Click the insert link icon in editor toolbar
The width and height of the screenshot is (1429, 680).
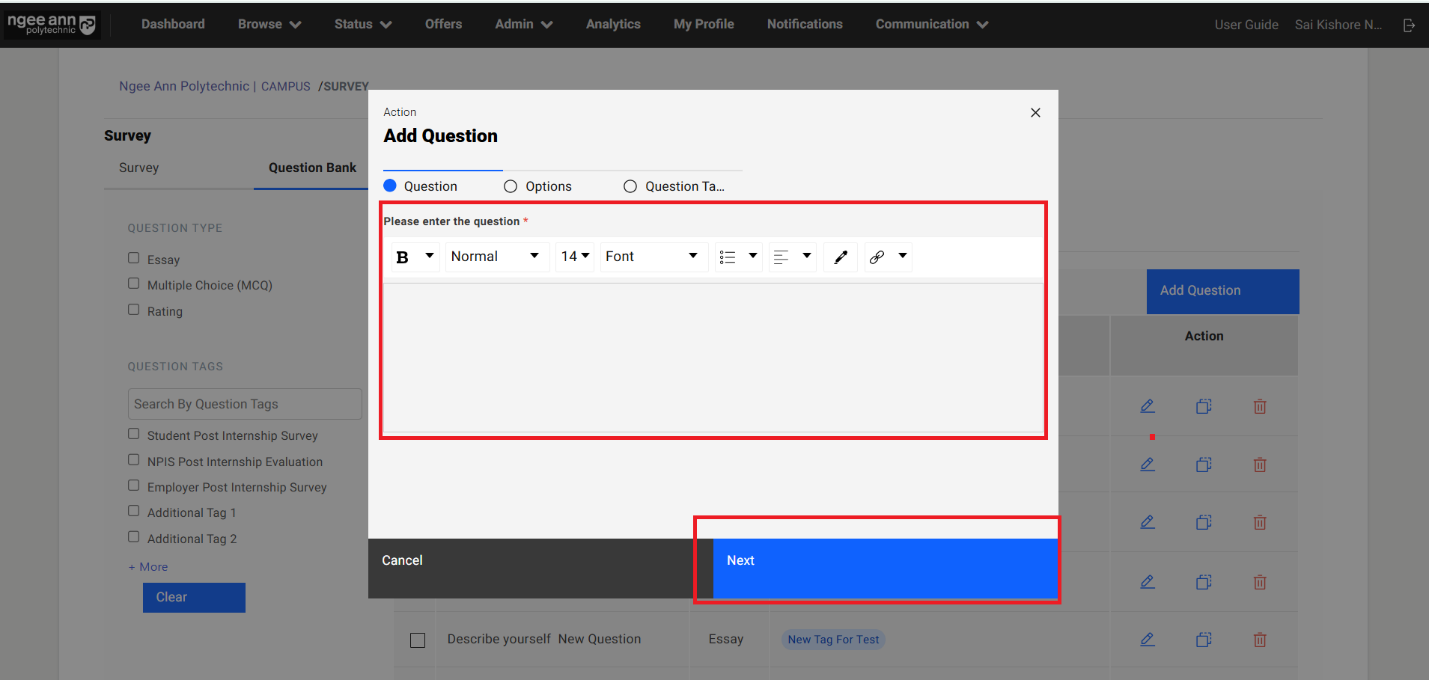[x=877, y=257]
